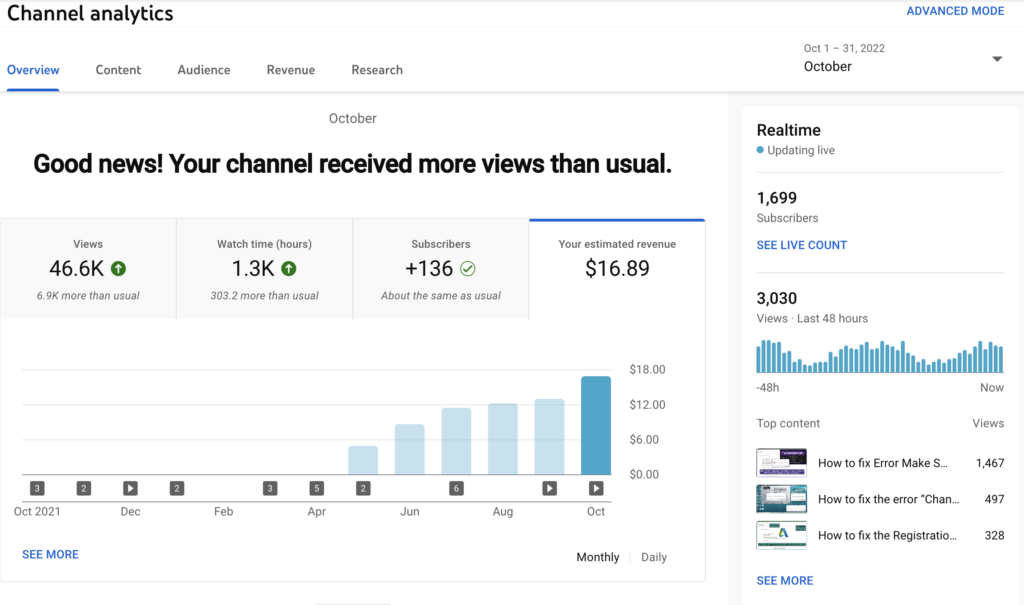Open ADVANCED MODE

[x=955, y=11]
